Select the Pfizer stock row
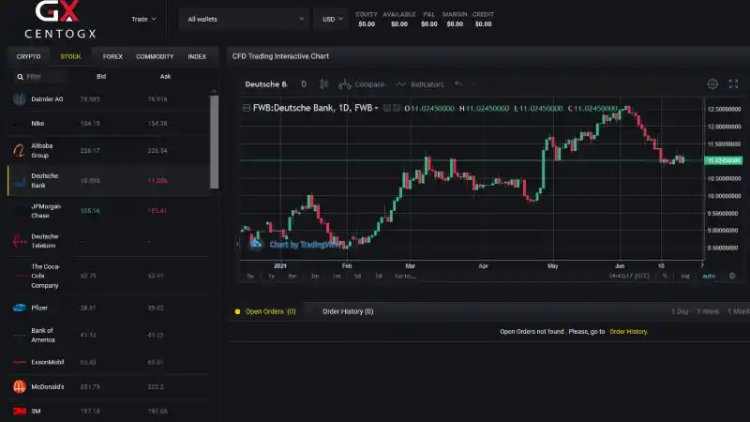 109,308
